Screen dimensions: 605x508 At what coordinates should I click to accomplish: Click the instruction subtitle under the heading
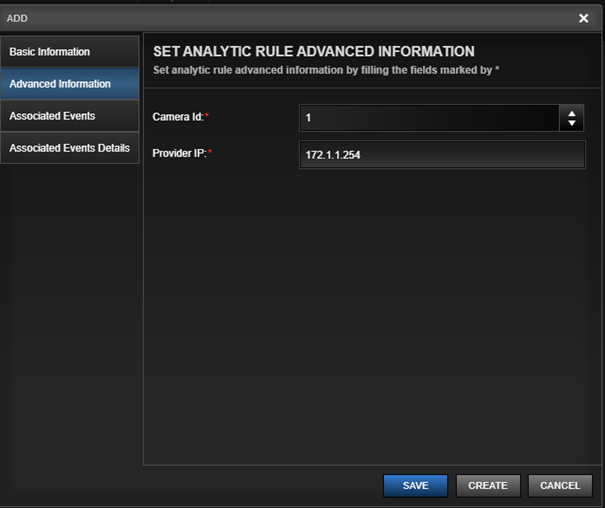pos(326,70)
